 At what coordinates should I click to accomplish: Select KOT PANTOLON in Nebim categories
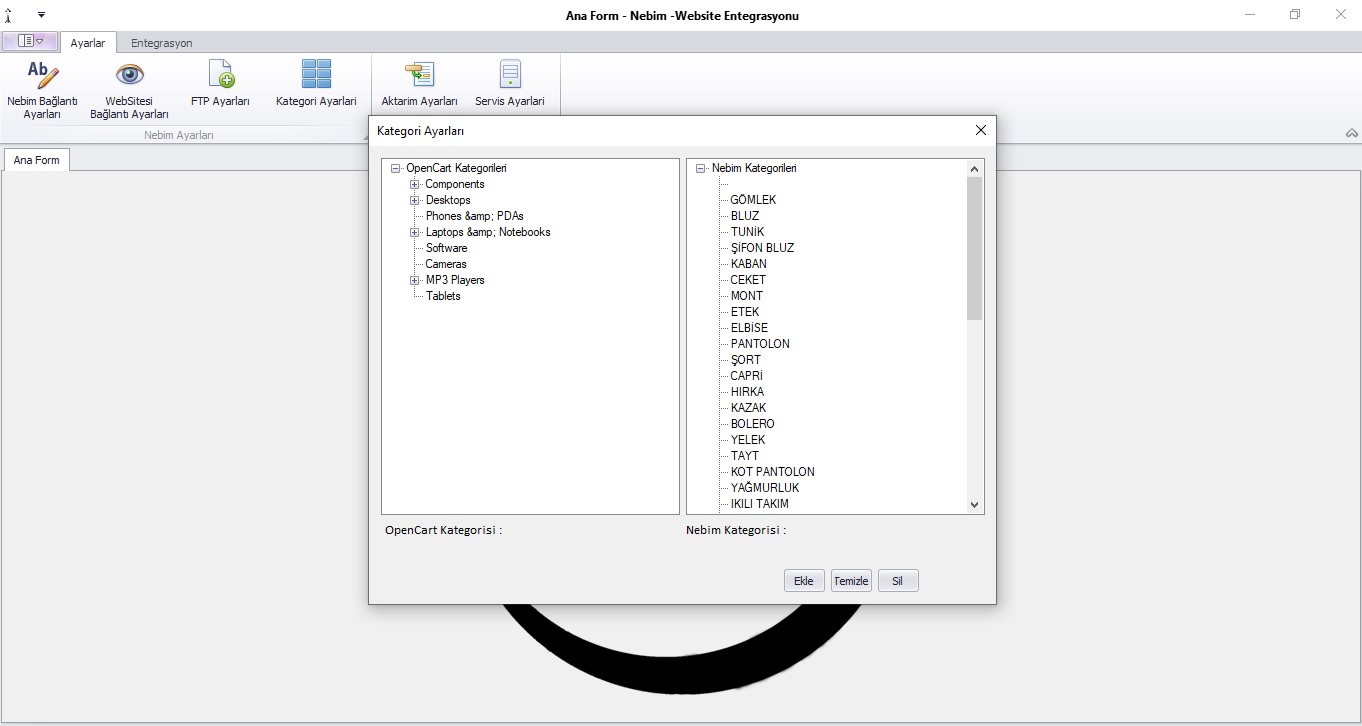coord(772,472)
